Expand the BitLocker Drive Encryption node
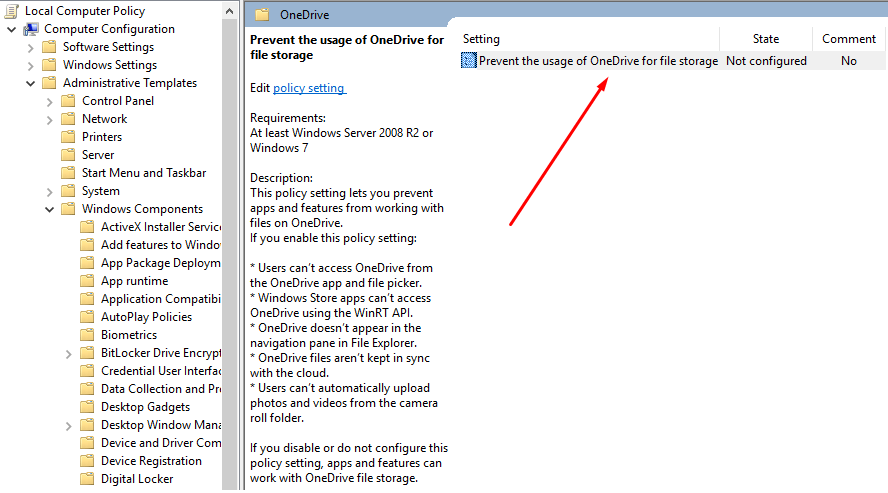 [x=69, y=354]
